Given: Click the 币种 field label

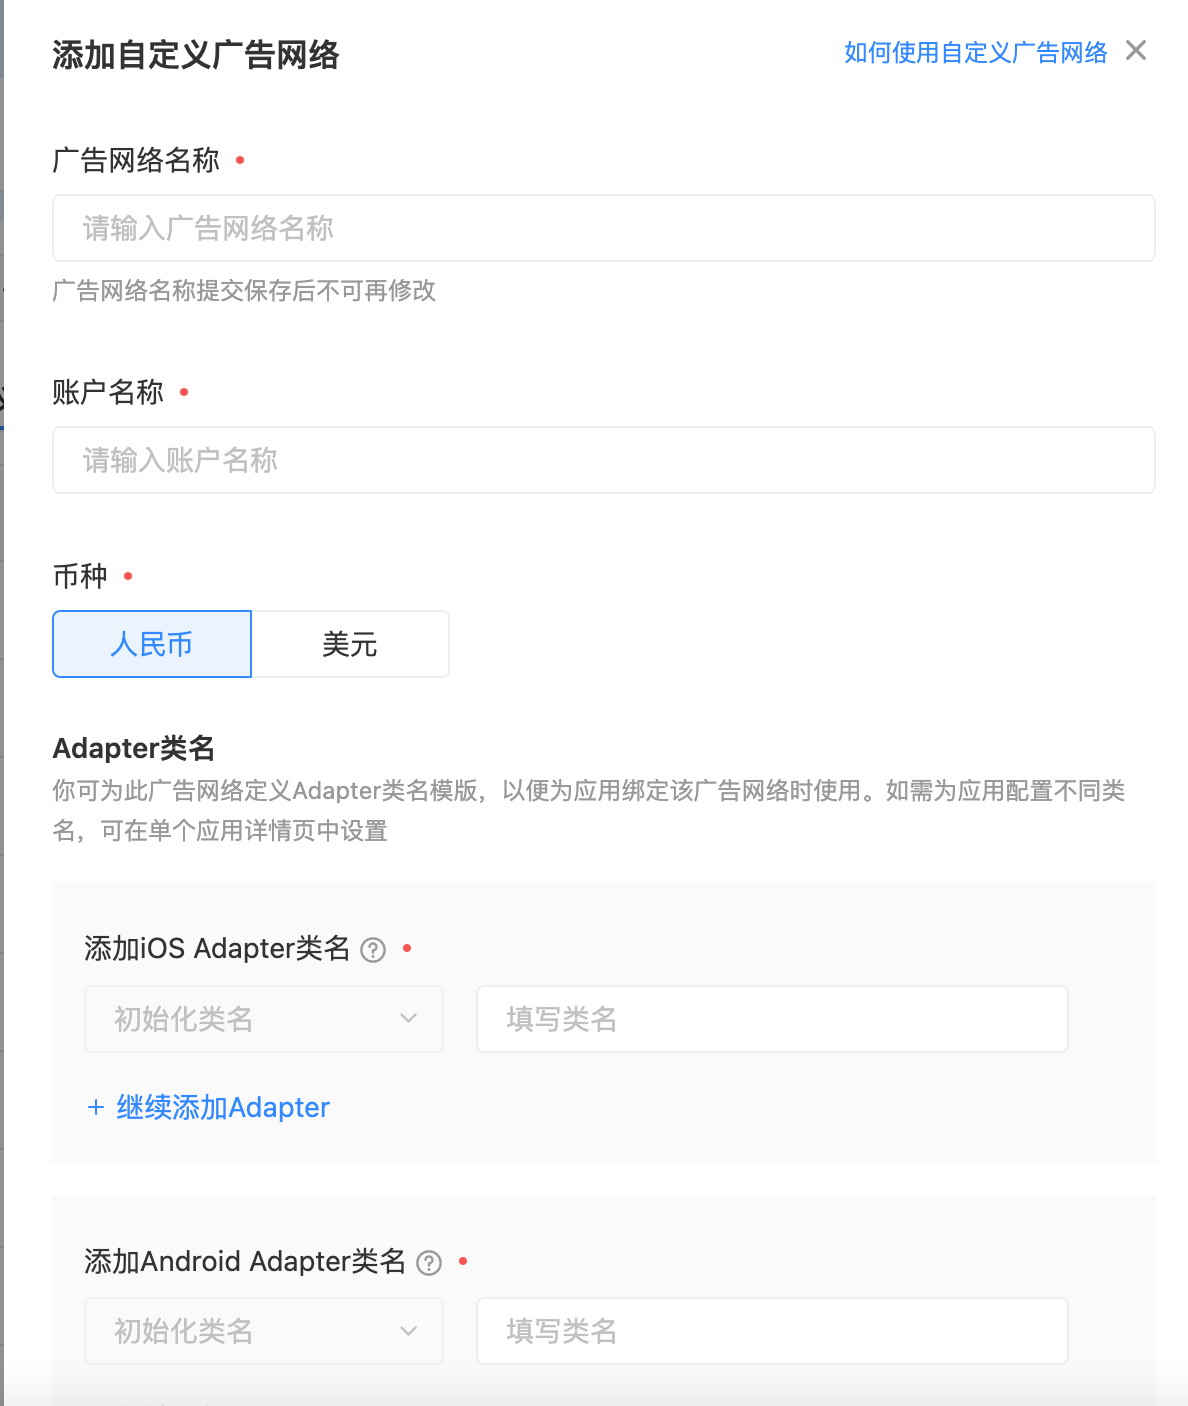Looking at the screenshot, I should 80,576.
